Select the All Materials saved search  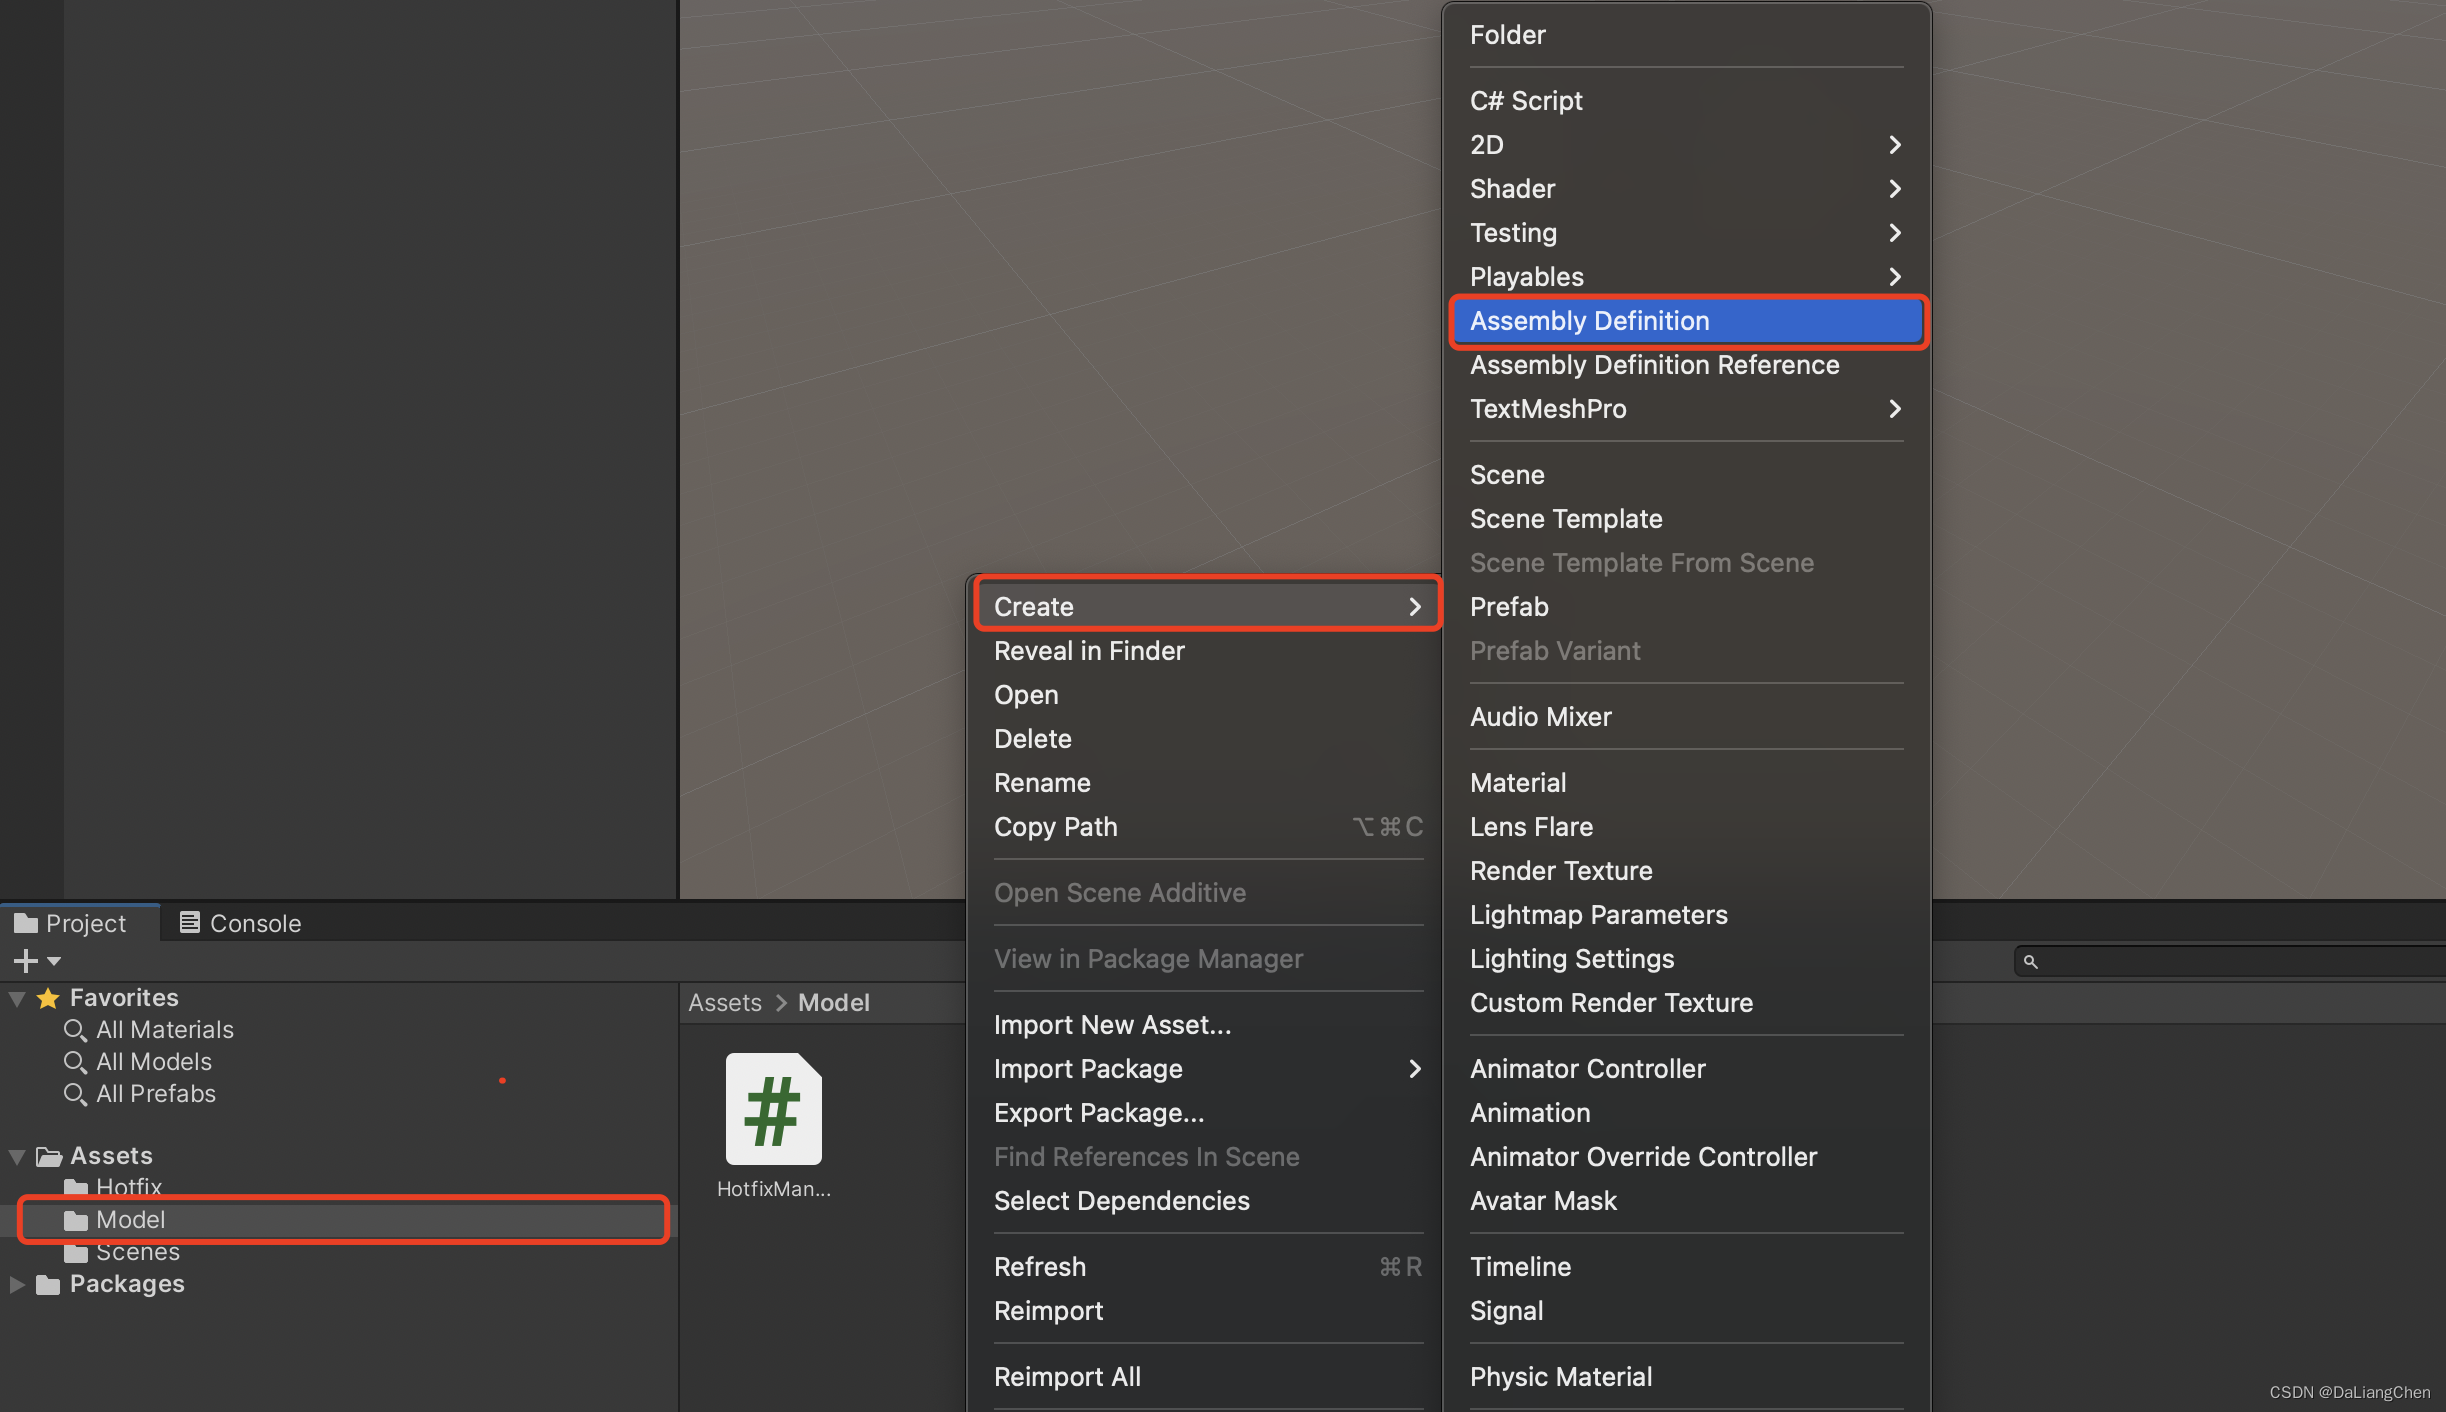164,1030
